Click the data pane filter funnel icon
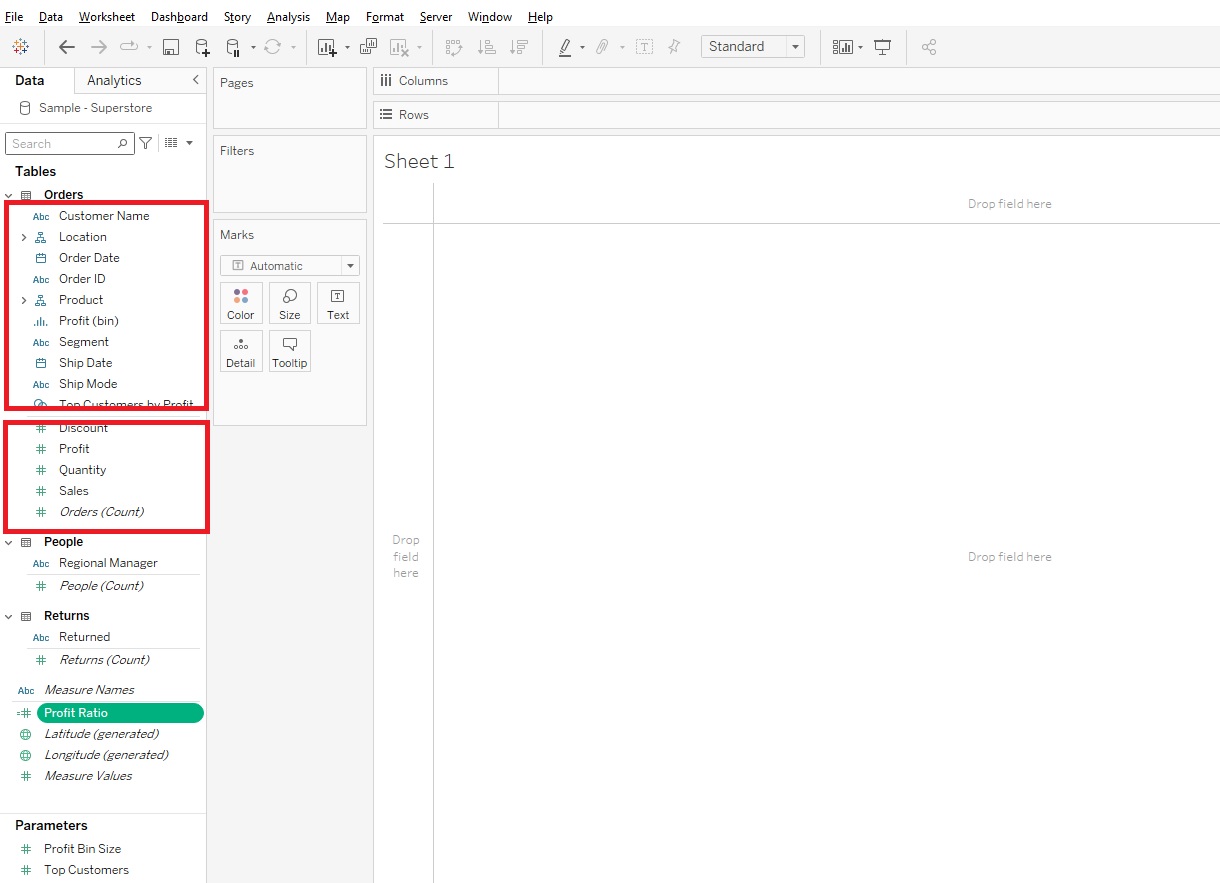 [146, 143]
